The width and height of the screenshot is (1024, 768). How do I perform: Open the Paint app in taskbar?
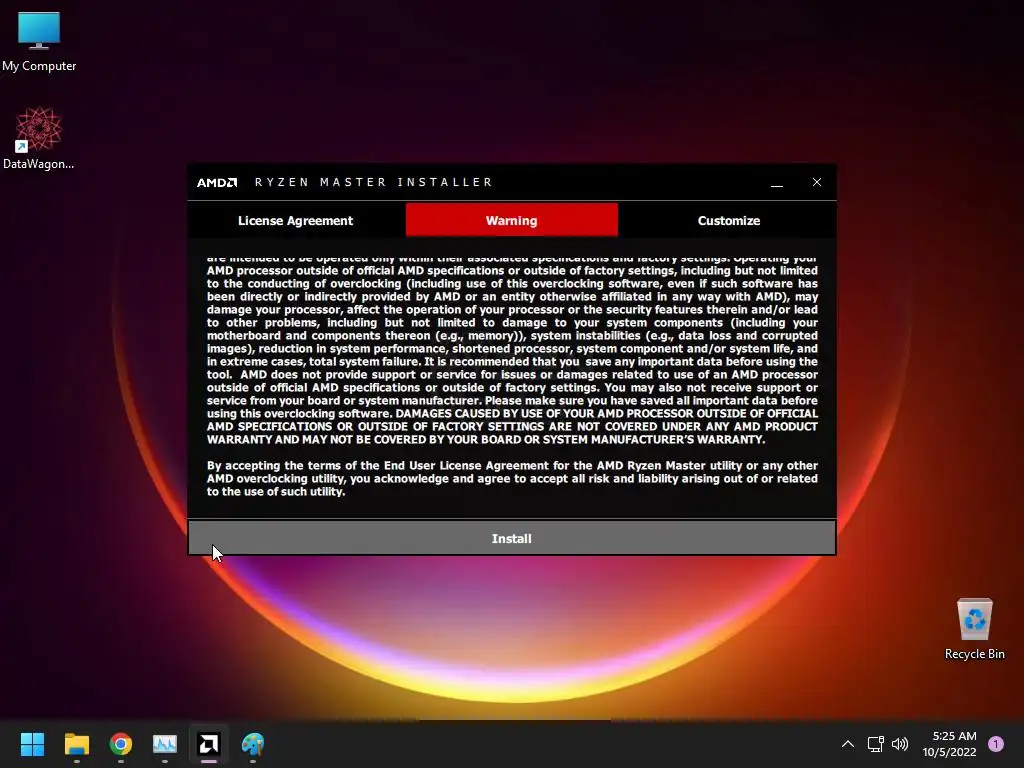[x=253, y=744]
